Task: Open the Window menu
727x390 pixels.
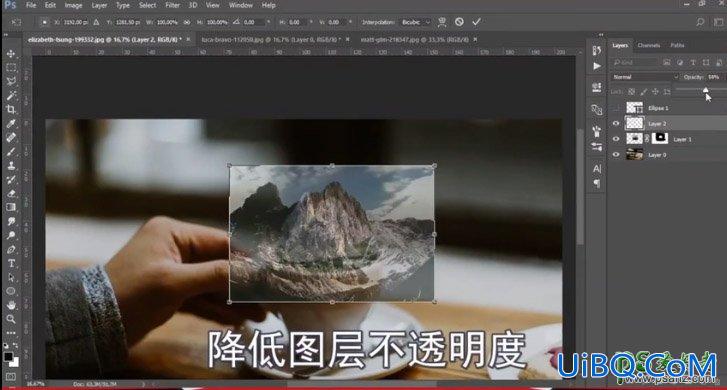Action: pyautogui.click(x=241, y=5)
